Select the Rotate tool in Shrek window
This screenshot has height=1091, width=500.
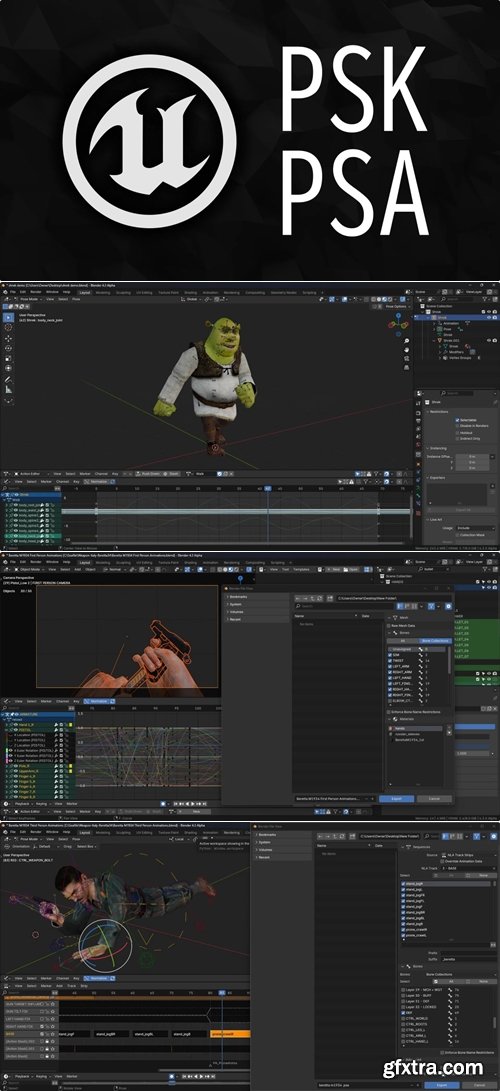coord(8,348)
